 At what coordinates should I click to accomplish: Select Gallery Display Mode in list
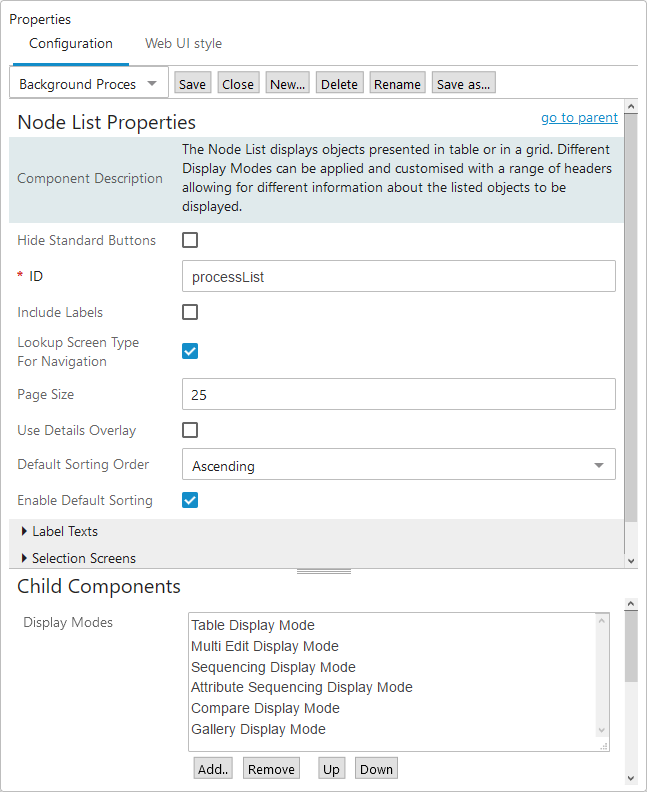[x=258, y=729]
